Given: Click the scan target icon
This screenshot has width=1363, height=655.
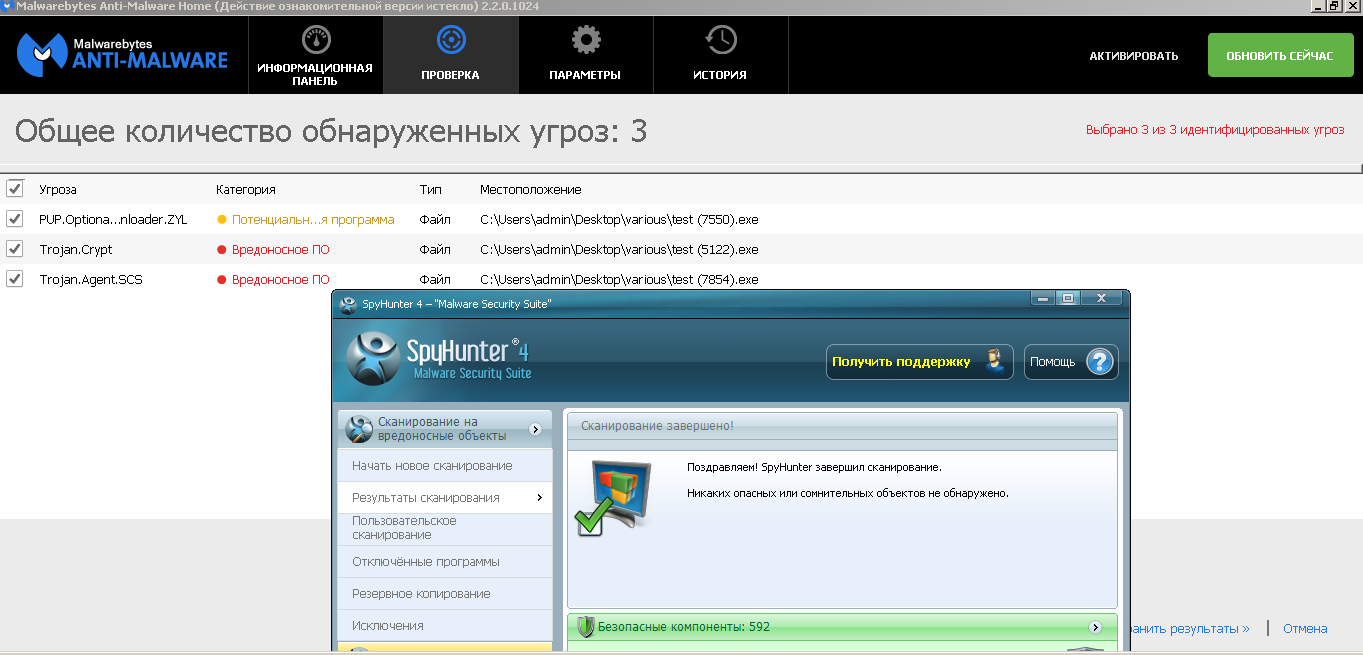Looking at the screenshot, I should [451, 40].
